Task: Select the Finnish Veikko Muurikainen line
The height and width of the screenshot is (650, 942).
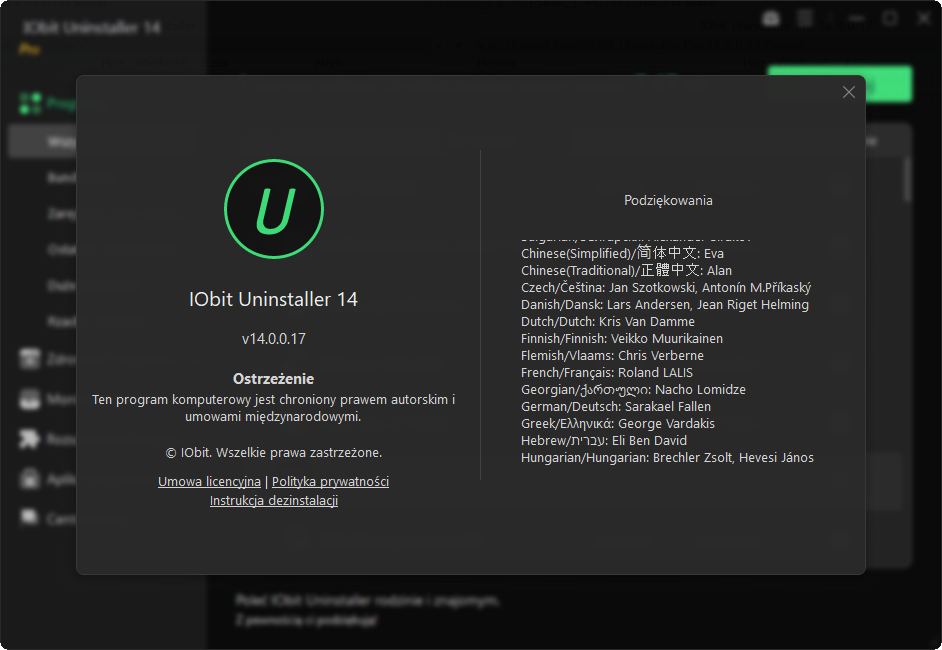Action: coord(622,338)
